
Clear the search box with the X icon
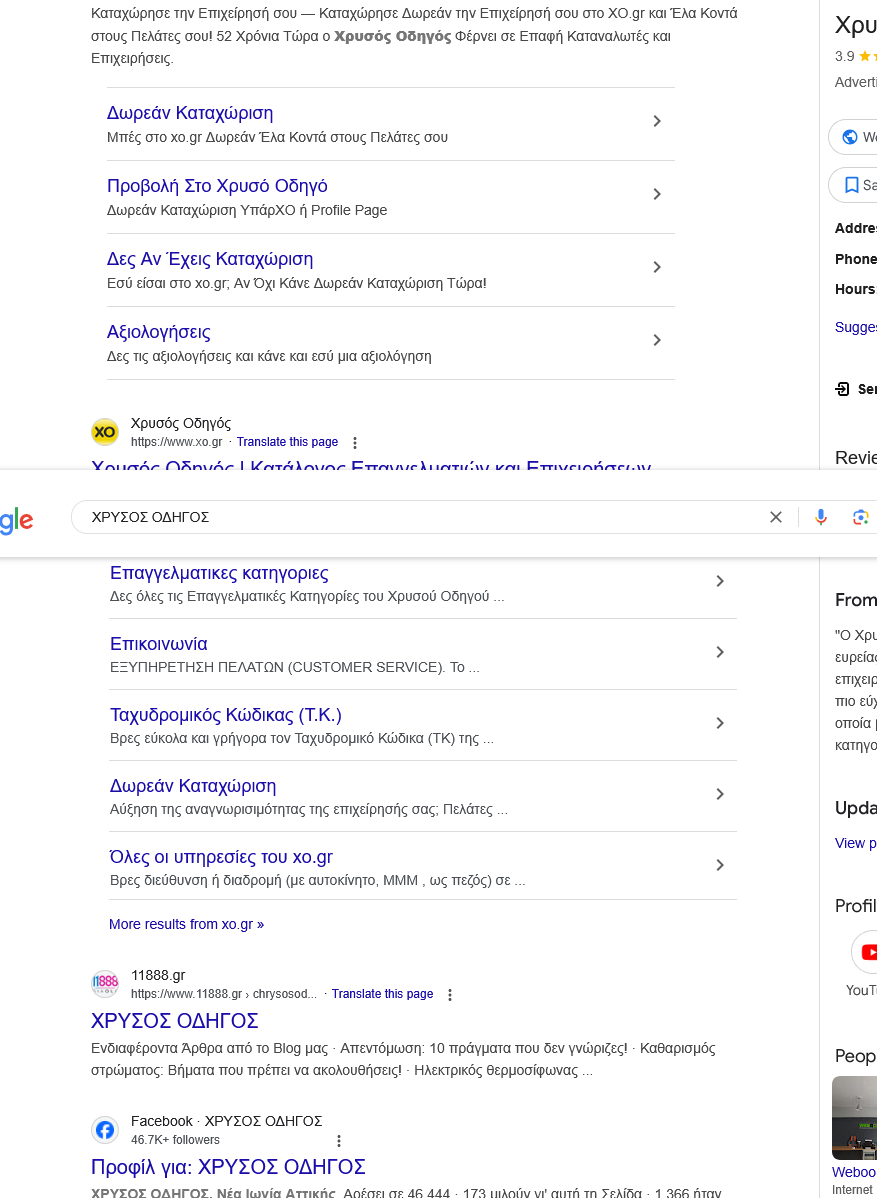(775, 517)
